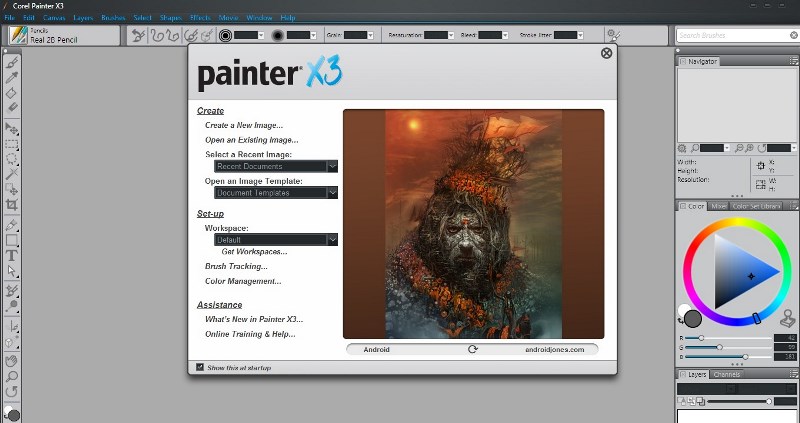Close the Layers panel with its box
800x423 pixels.
click(x=683, y=375)
